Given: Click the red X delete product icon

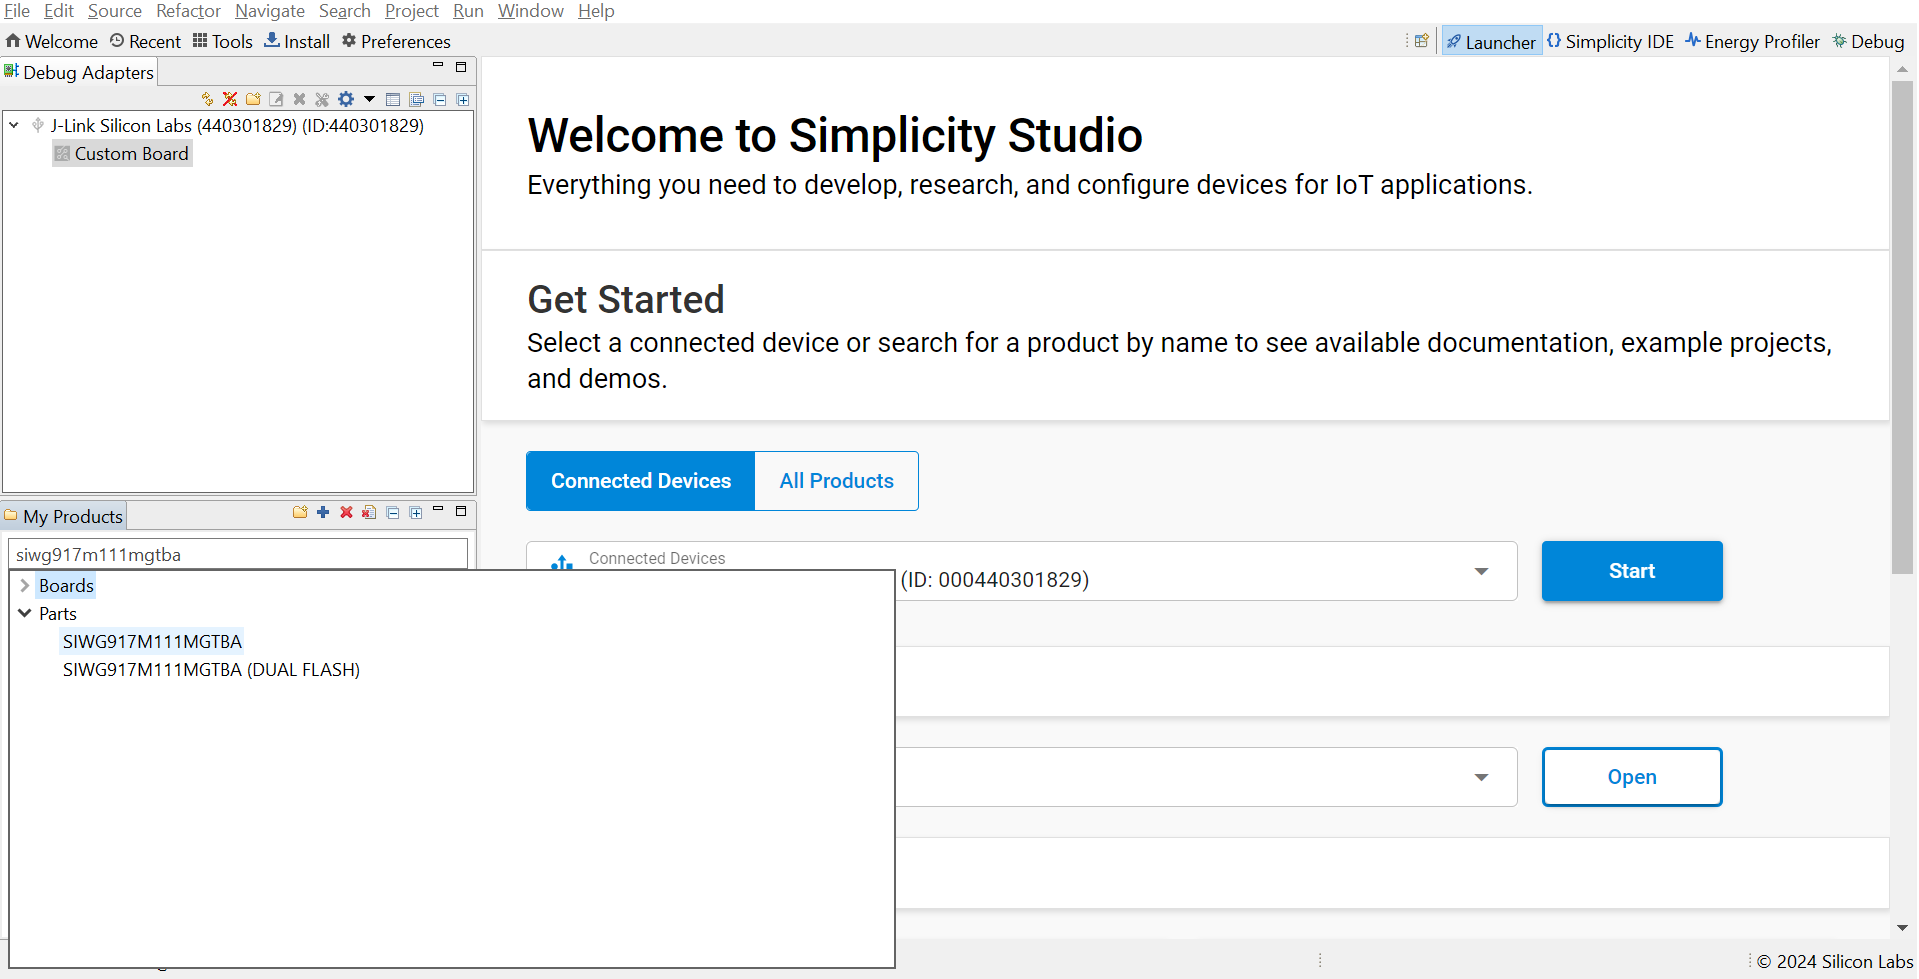Looking at the screenshot, I should pyautogui.click(x=346, y=512).
